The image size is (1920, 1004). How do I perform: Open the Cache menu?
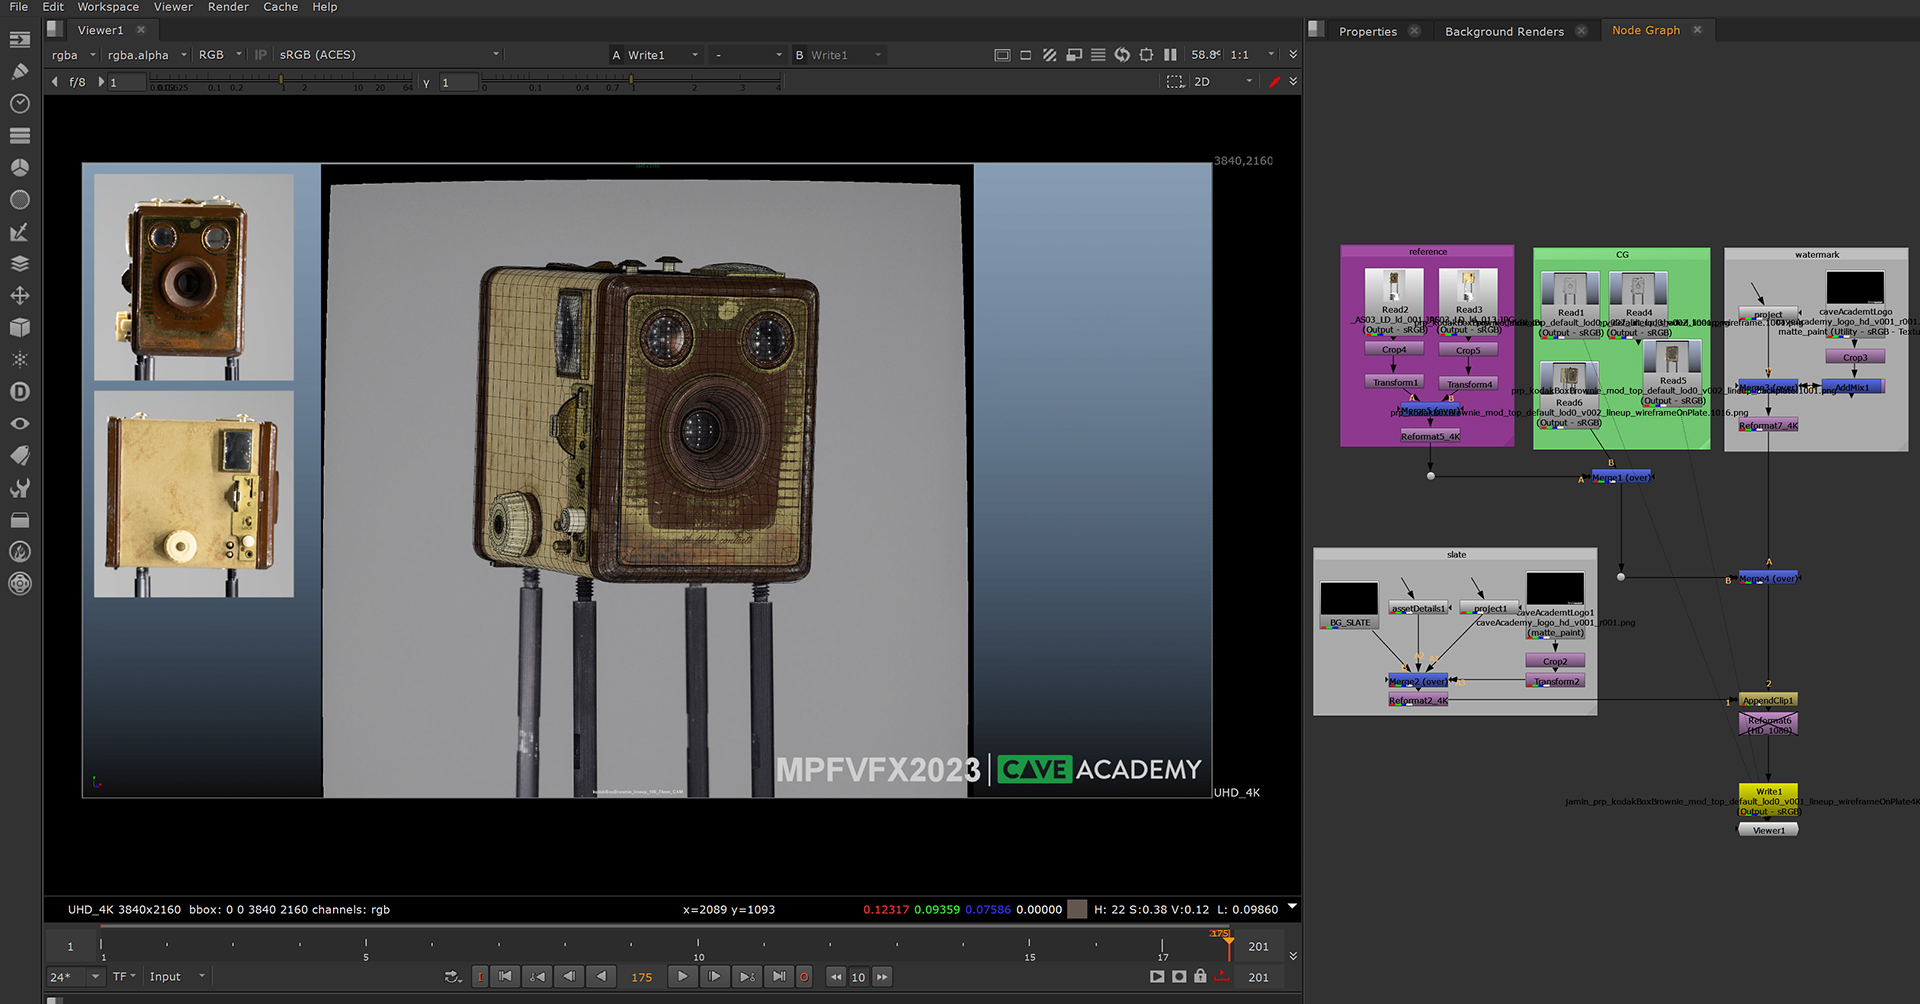[280, 7]
